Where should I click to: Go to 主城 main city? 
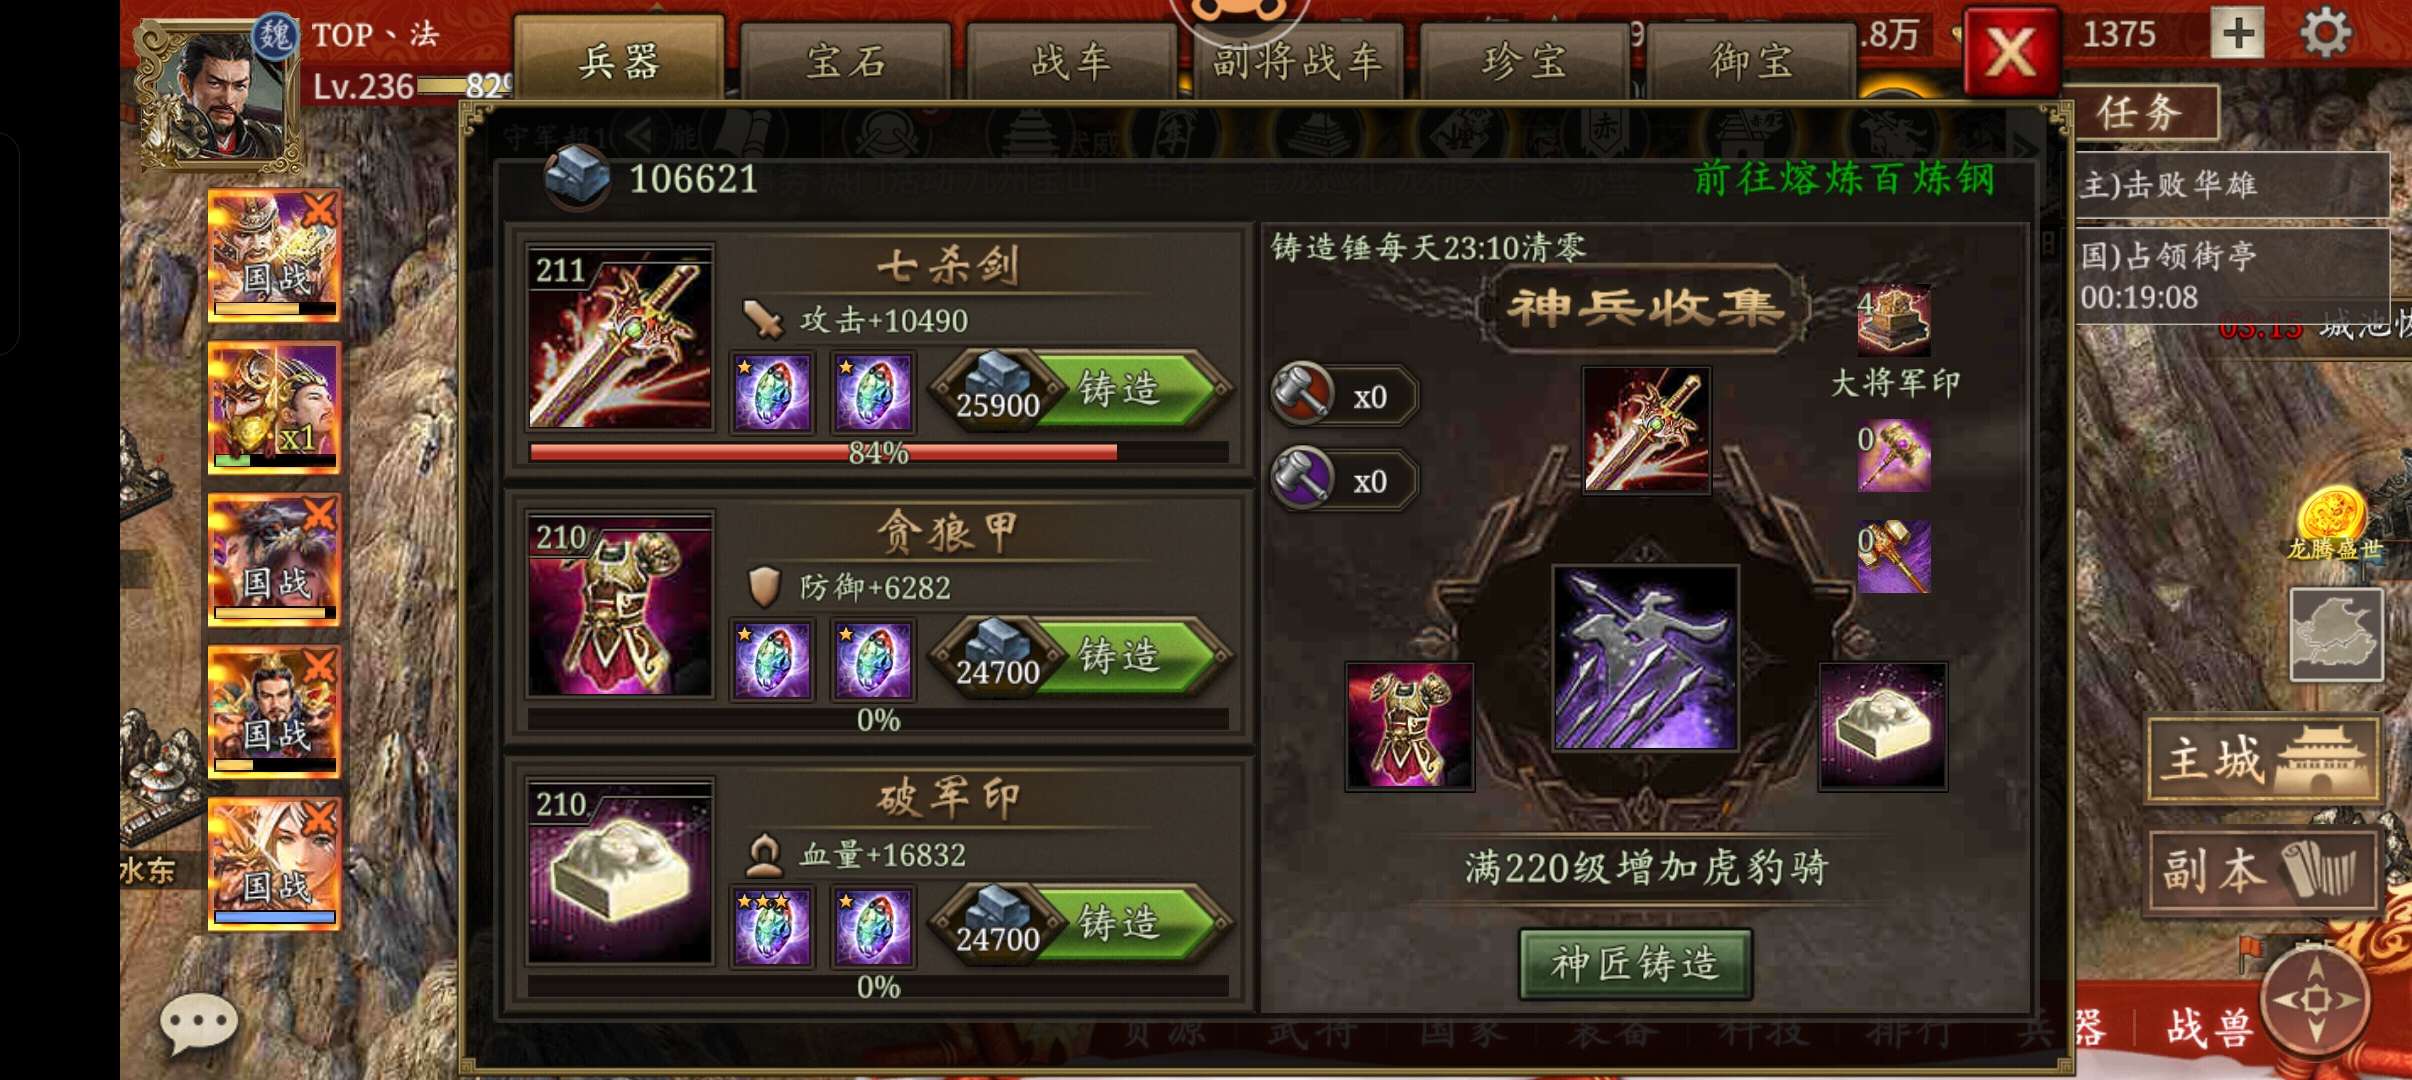(x=2262, y=759)
